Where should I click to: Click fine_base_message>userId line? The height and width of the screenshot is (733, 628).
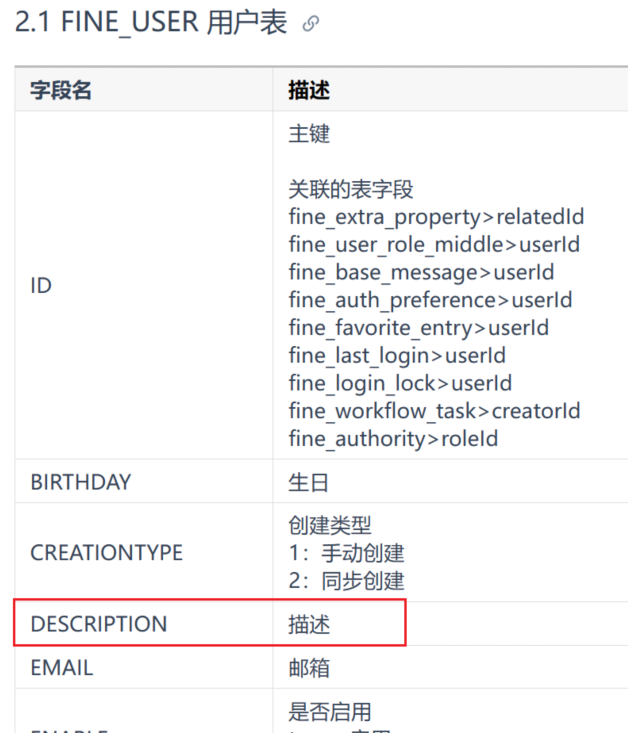pyautogui.click(x=421, y=273)
